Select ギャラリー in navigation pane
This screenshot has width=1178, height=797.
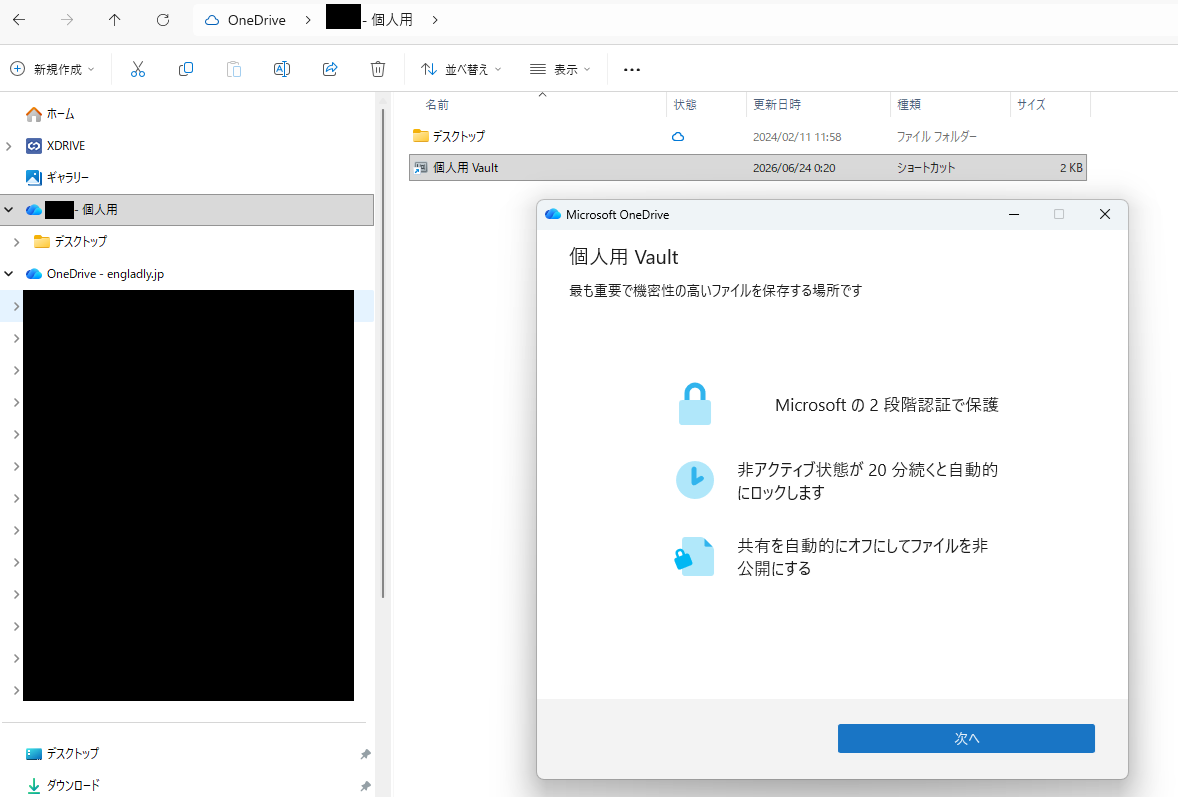point(68,177)
